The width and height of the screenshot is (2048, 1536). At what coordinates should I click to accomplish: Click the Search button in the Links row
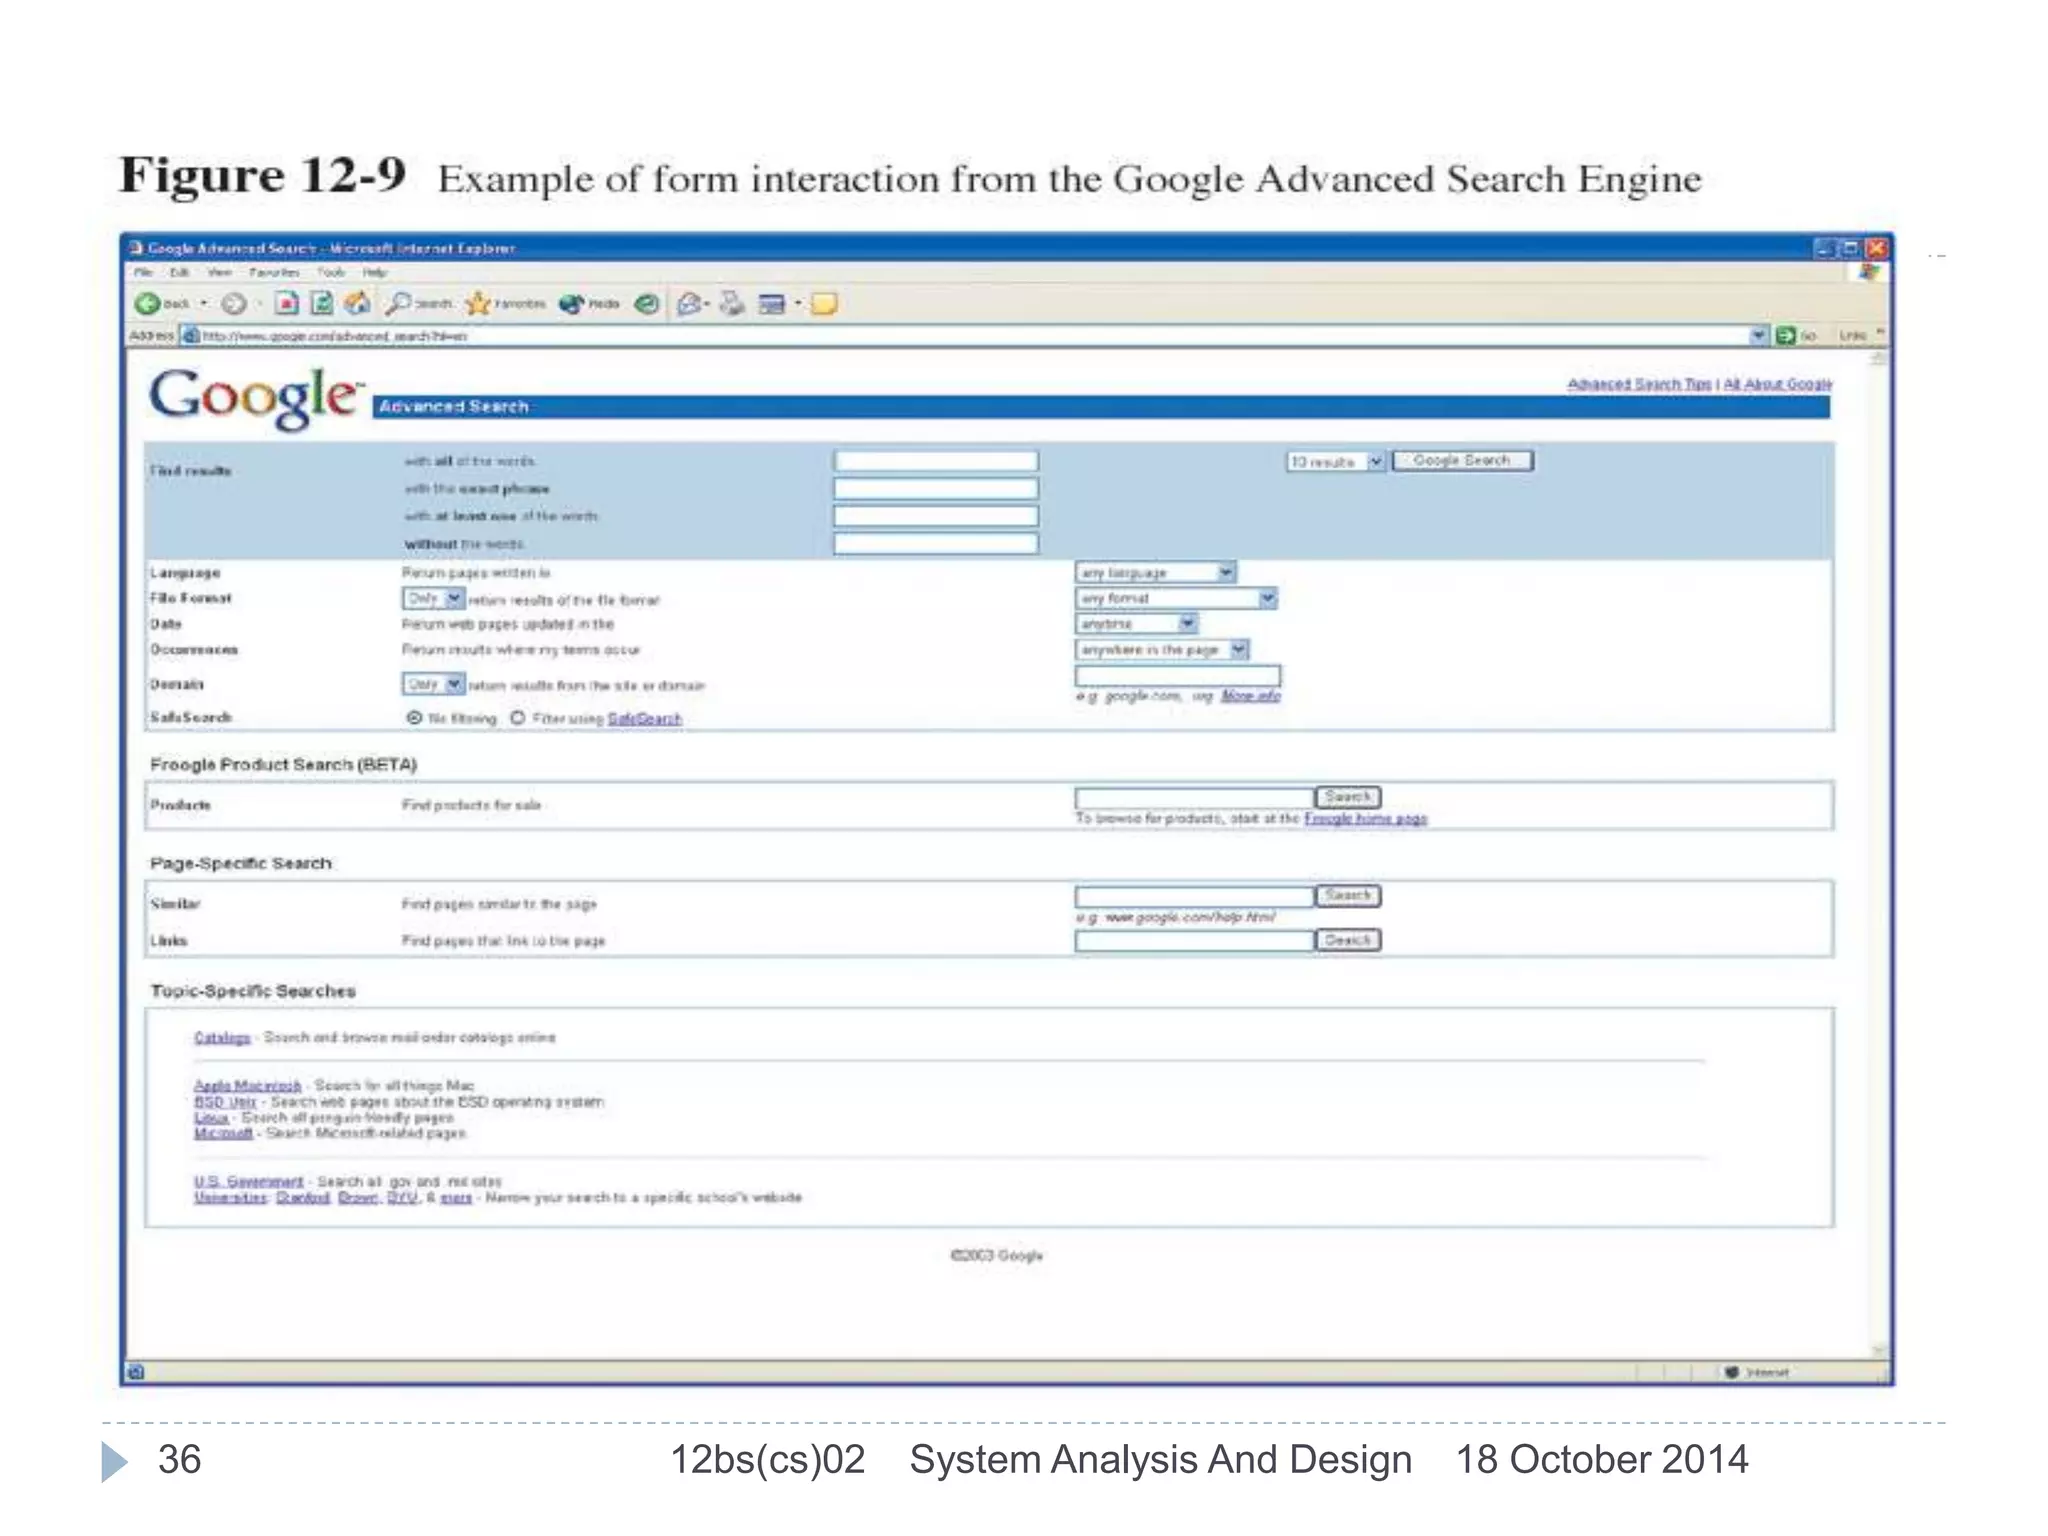tap(1347, 940)
